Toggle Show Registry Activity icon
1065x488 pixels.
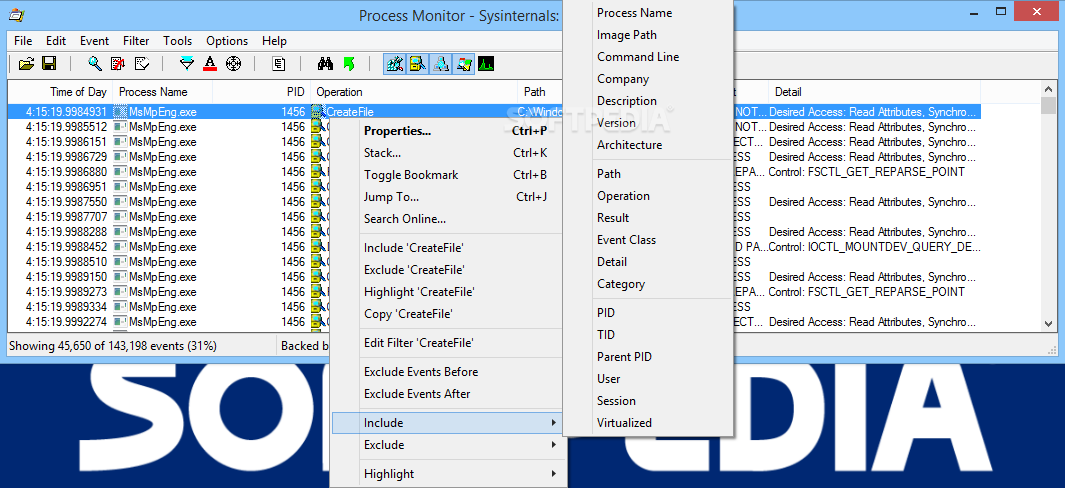point(395,64)
